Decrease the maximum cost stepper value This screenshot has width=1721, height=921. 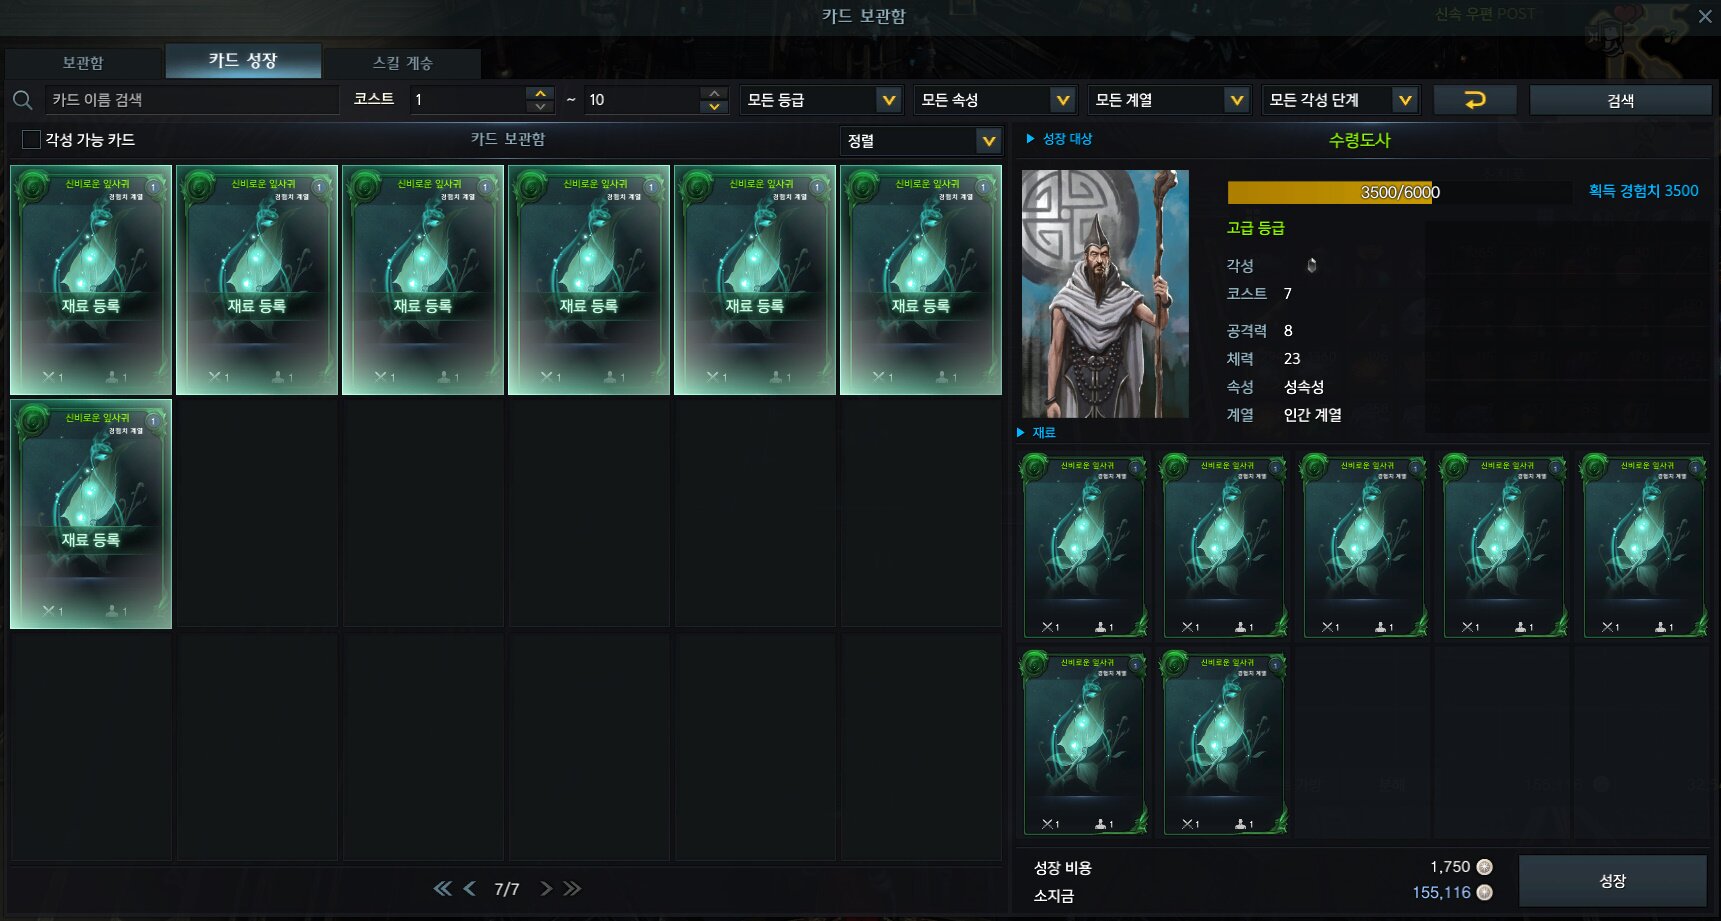[x=714, y=107]
